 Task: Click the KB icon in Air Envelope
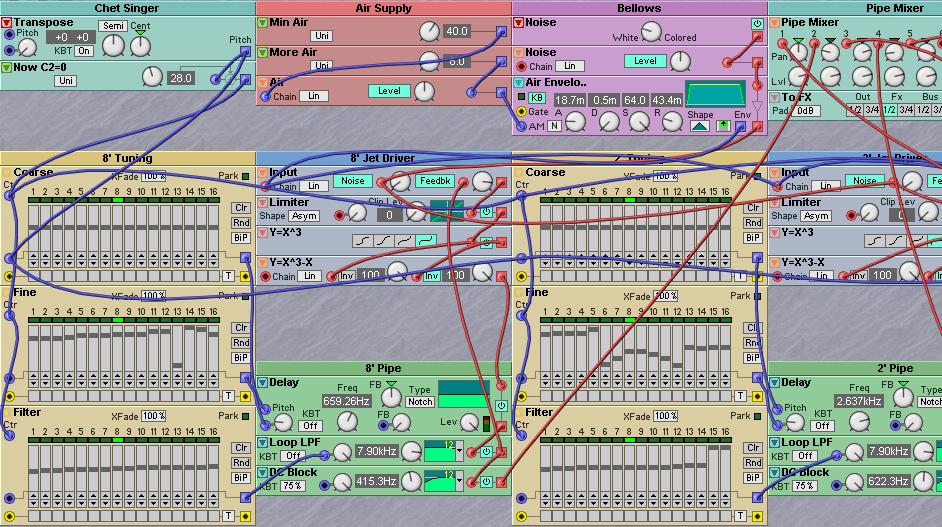pos(538,98)
